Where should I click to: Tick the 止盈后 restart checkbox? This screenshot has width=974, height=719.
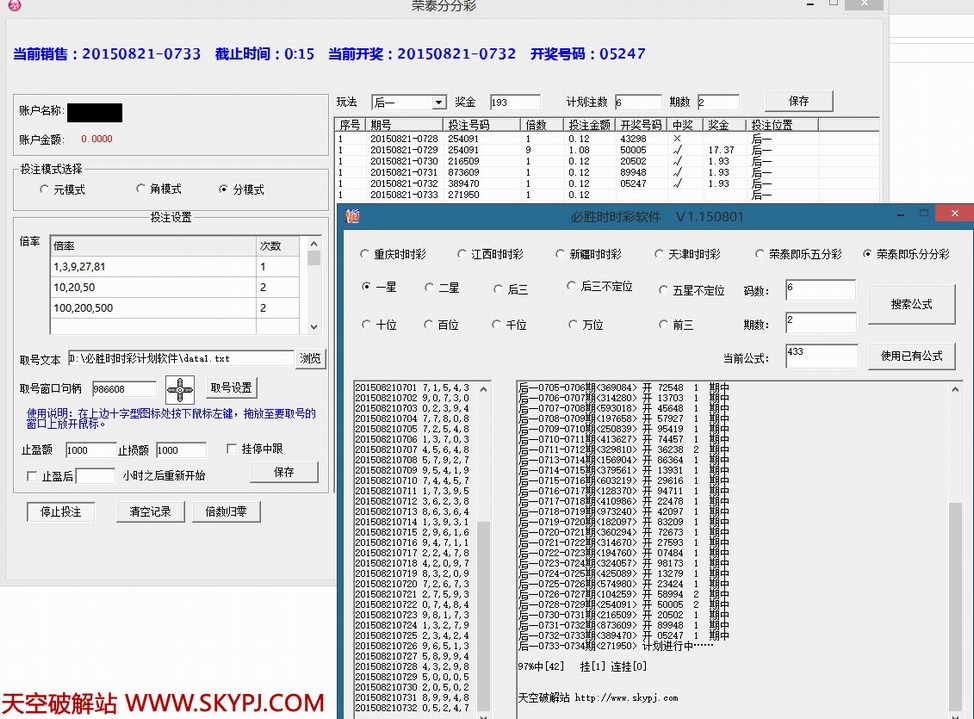32,476
